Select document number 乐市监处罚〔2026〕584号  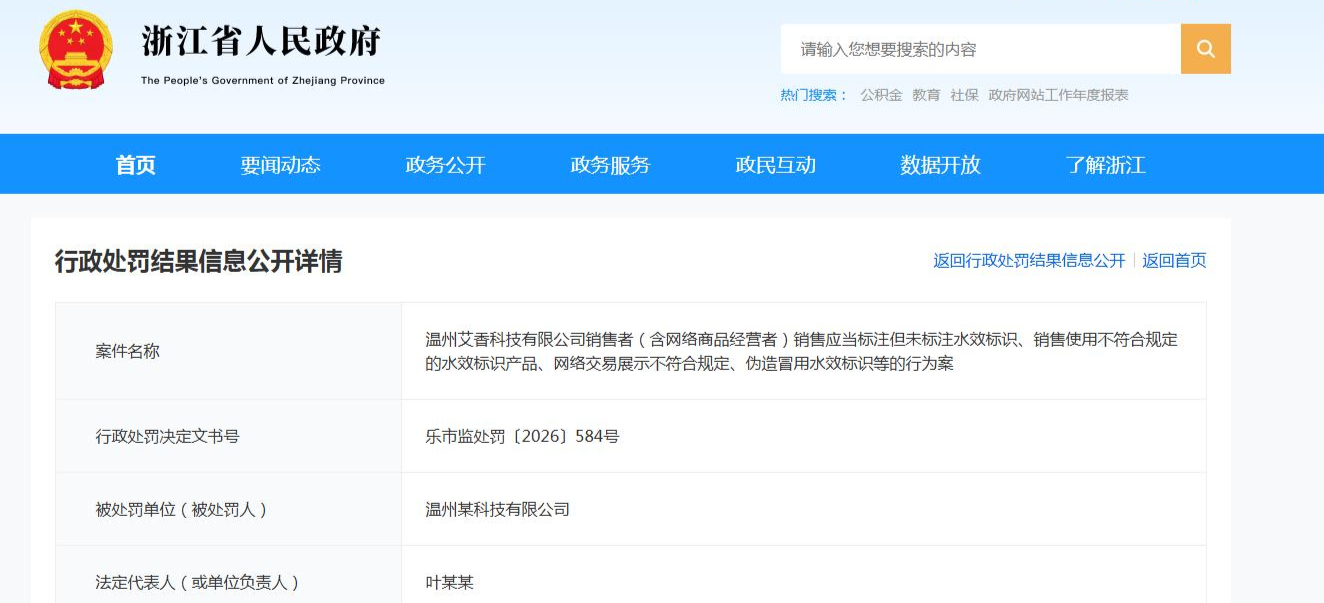click(522, 436)
